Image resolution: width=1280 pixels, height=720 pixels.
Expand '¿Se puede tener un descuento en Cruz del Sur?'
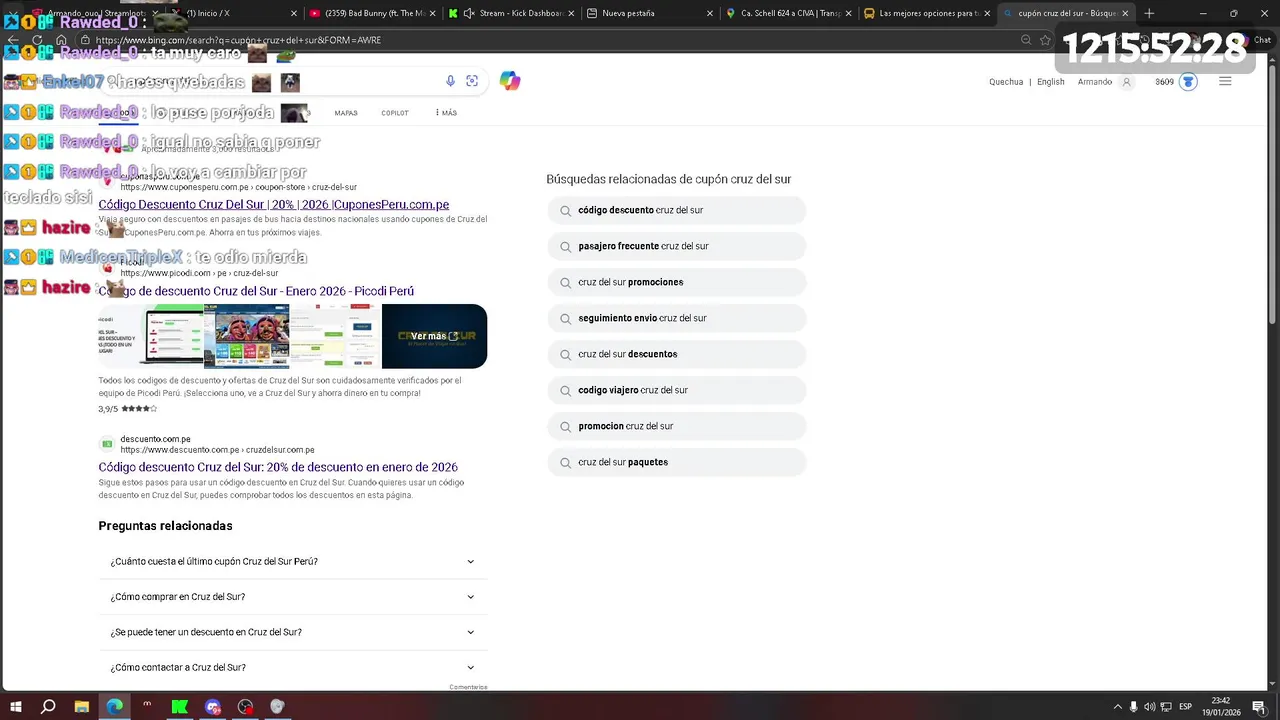(293, 632)
